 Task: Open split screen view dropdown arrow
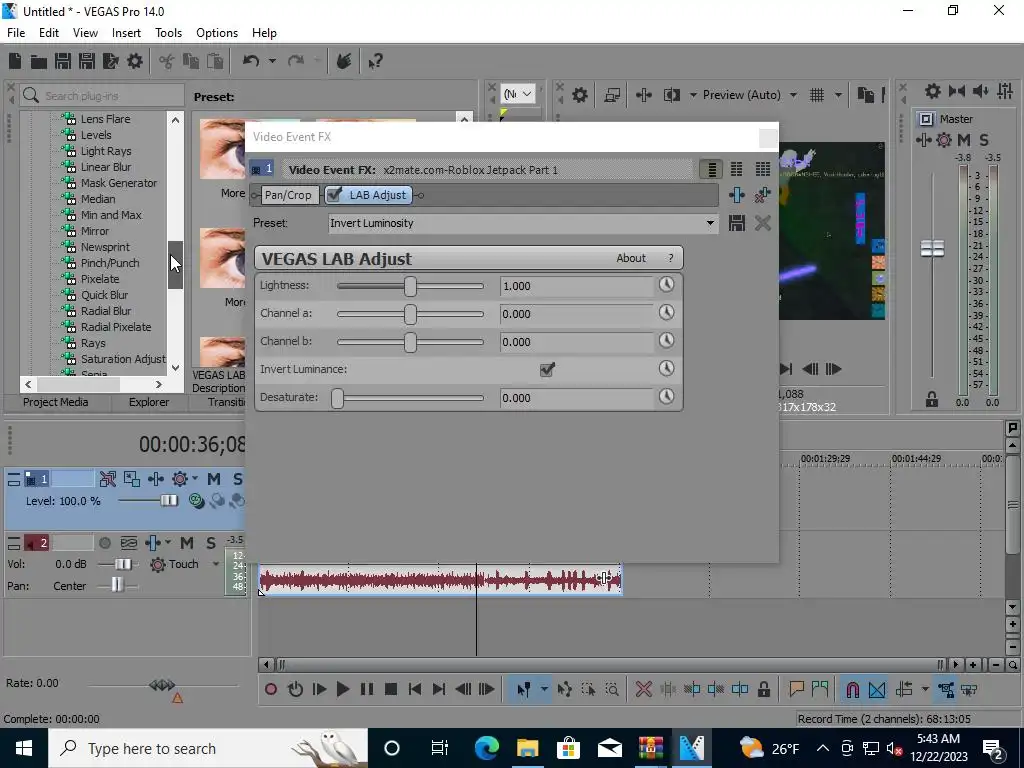[x=693, y=95]
